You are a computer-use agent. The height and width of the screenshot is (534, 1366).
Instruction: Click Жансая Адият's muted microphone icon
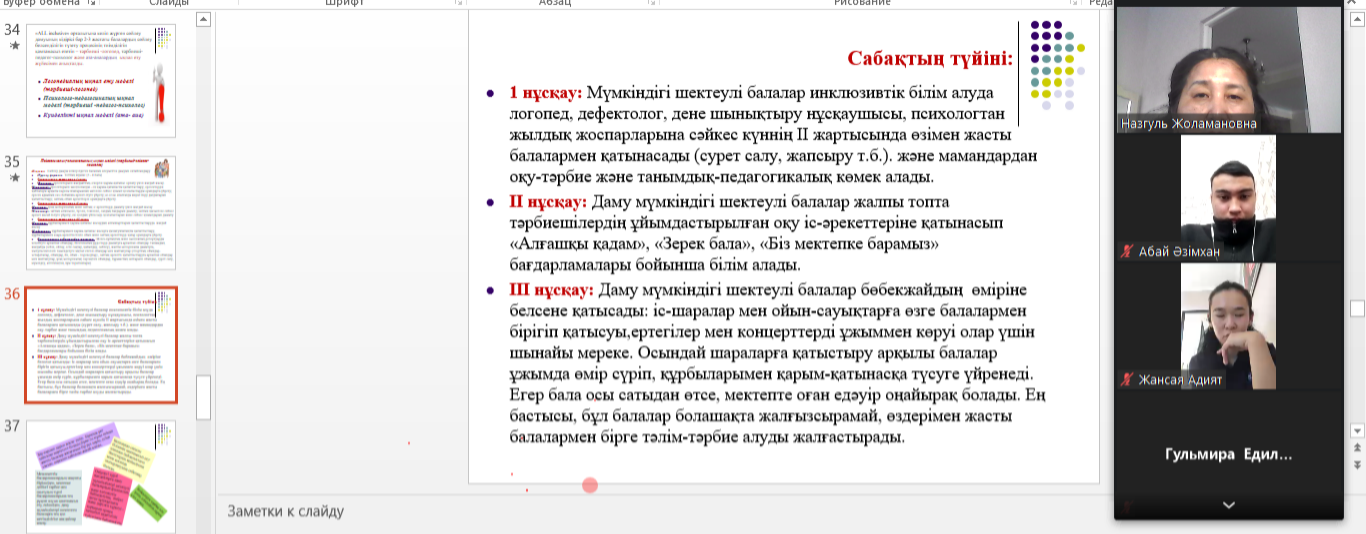point(1128,380)
